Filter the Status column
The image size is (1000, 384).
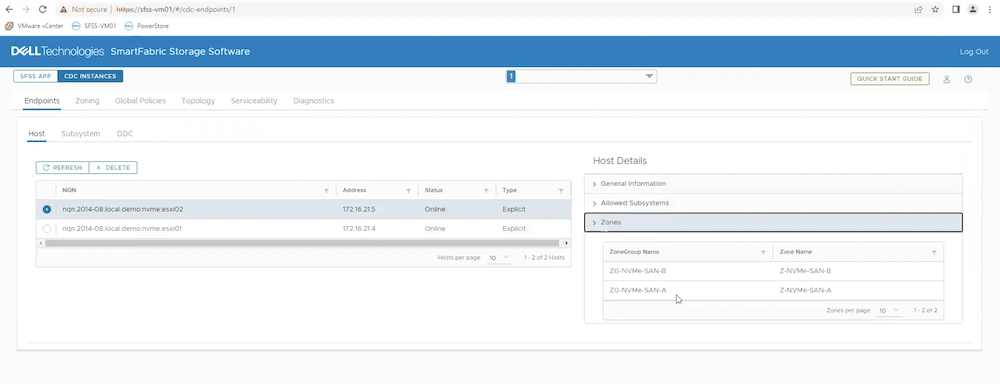[486, 191]
